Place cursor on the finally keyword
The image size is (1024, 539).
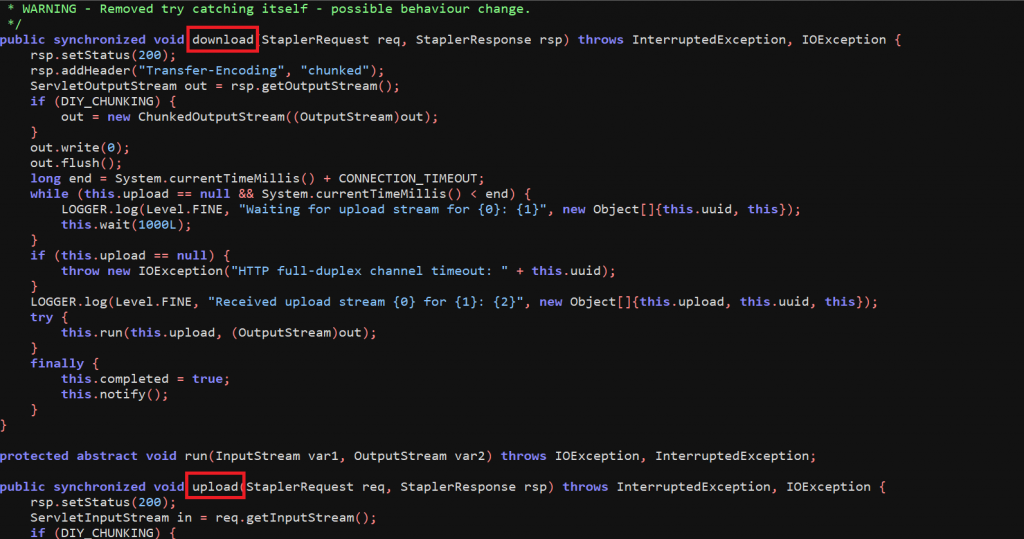(x=57, y=364)
